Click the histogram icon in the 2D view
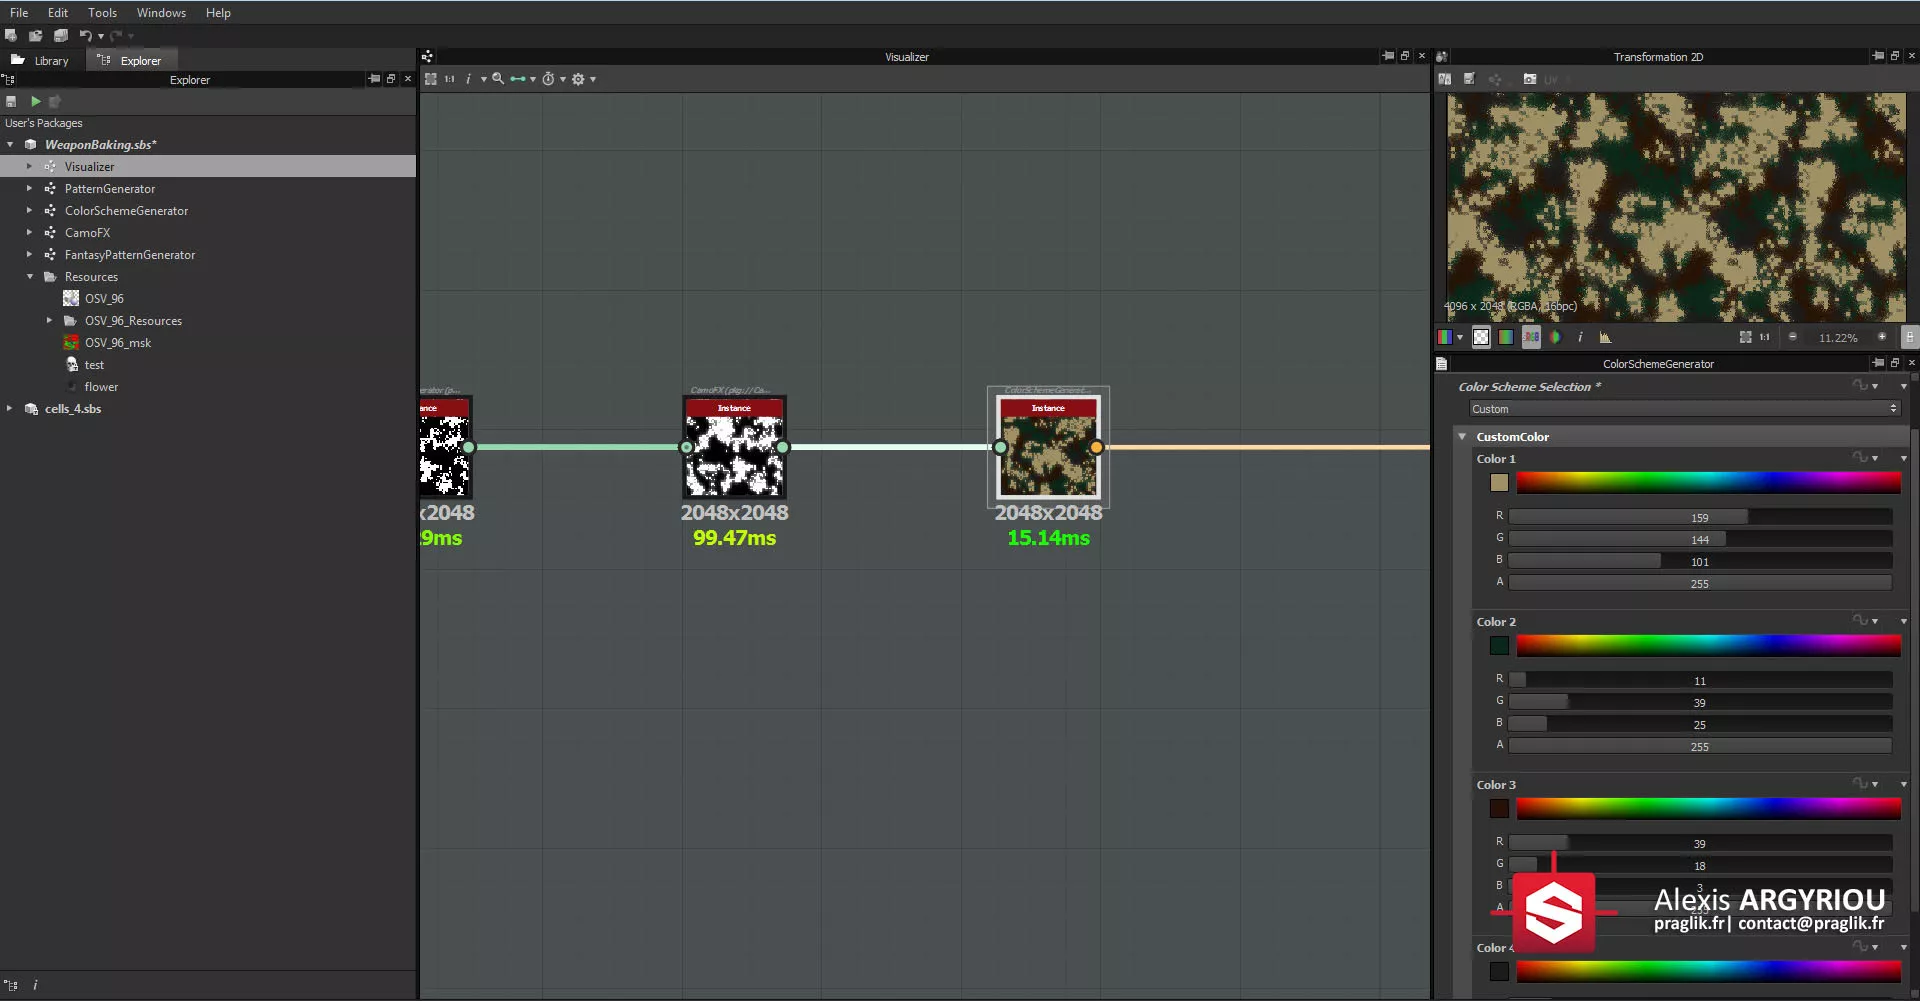Screen dimensions: 1920x1001 click(1605, 338)
